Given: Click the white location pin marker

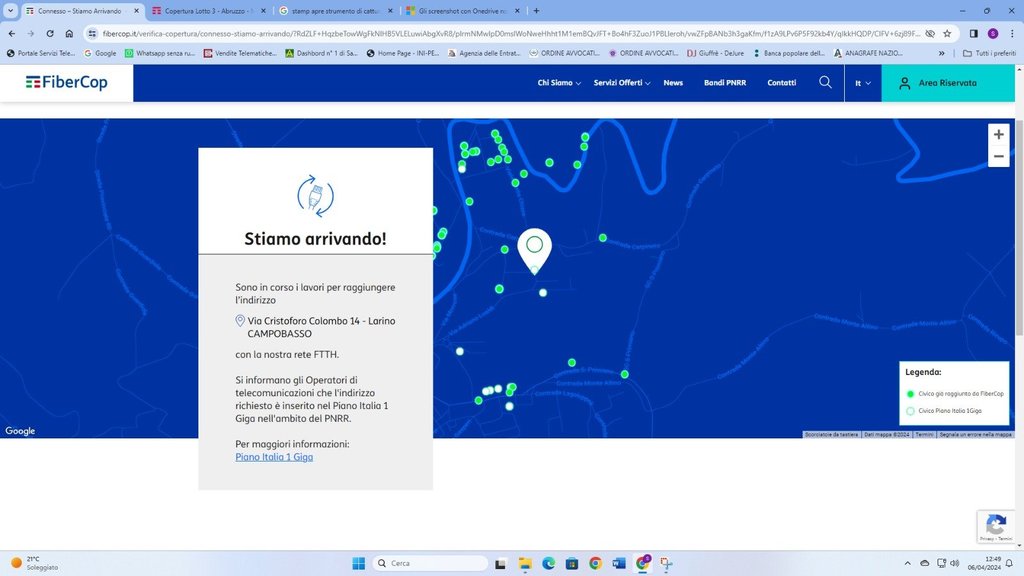Looking at the screenshot, I should pos(534,248).
